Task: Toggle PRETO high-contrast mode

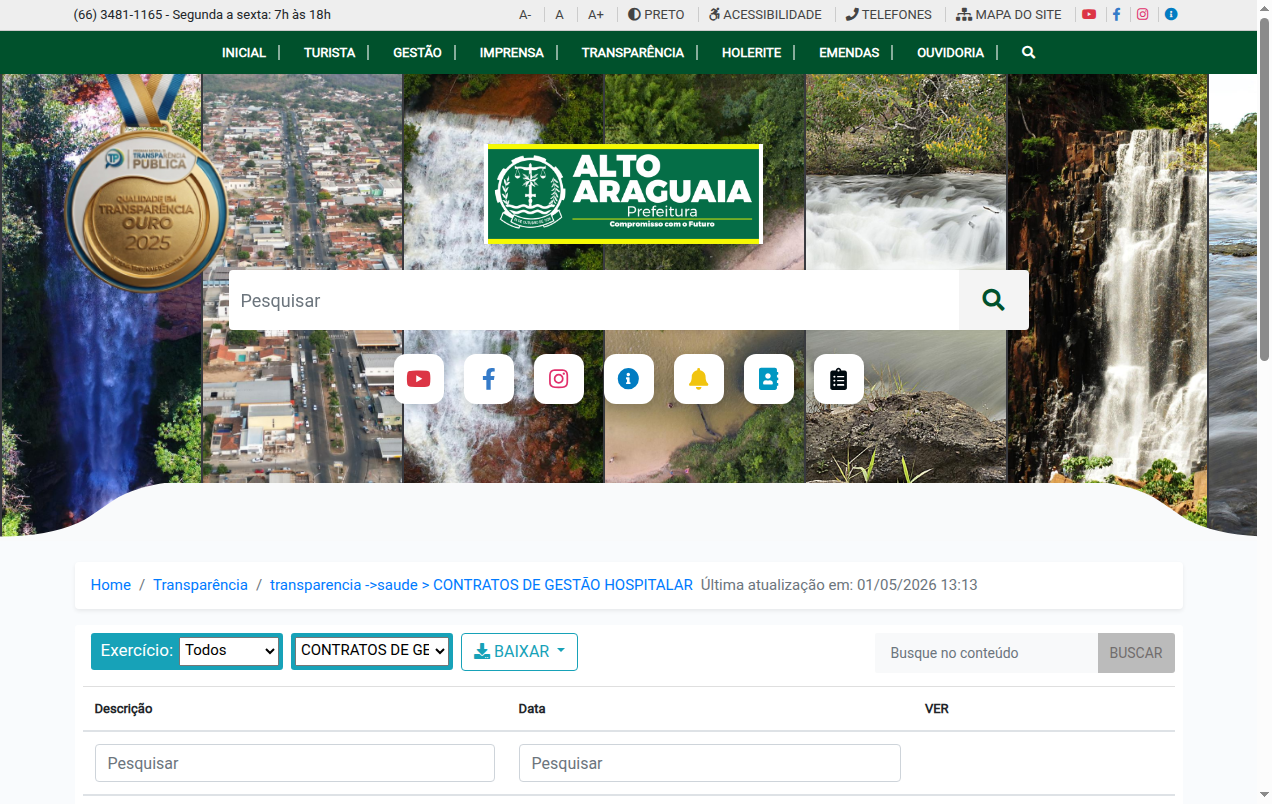Action: tap(656, 15)
